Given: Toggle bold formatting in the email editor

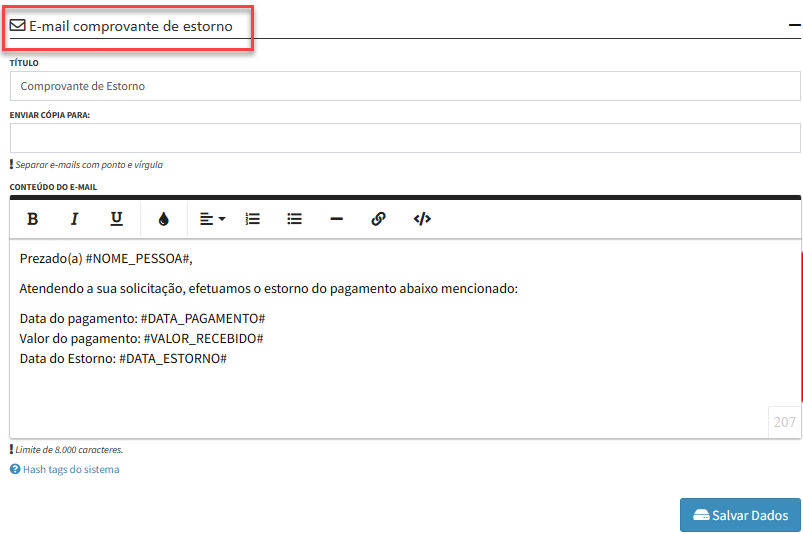Looking at the screenshot, I should coord(32,219).
